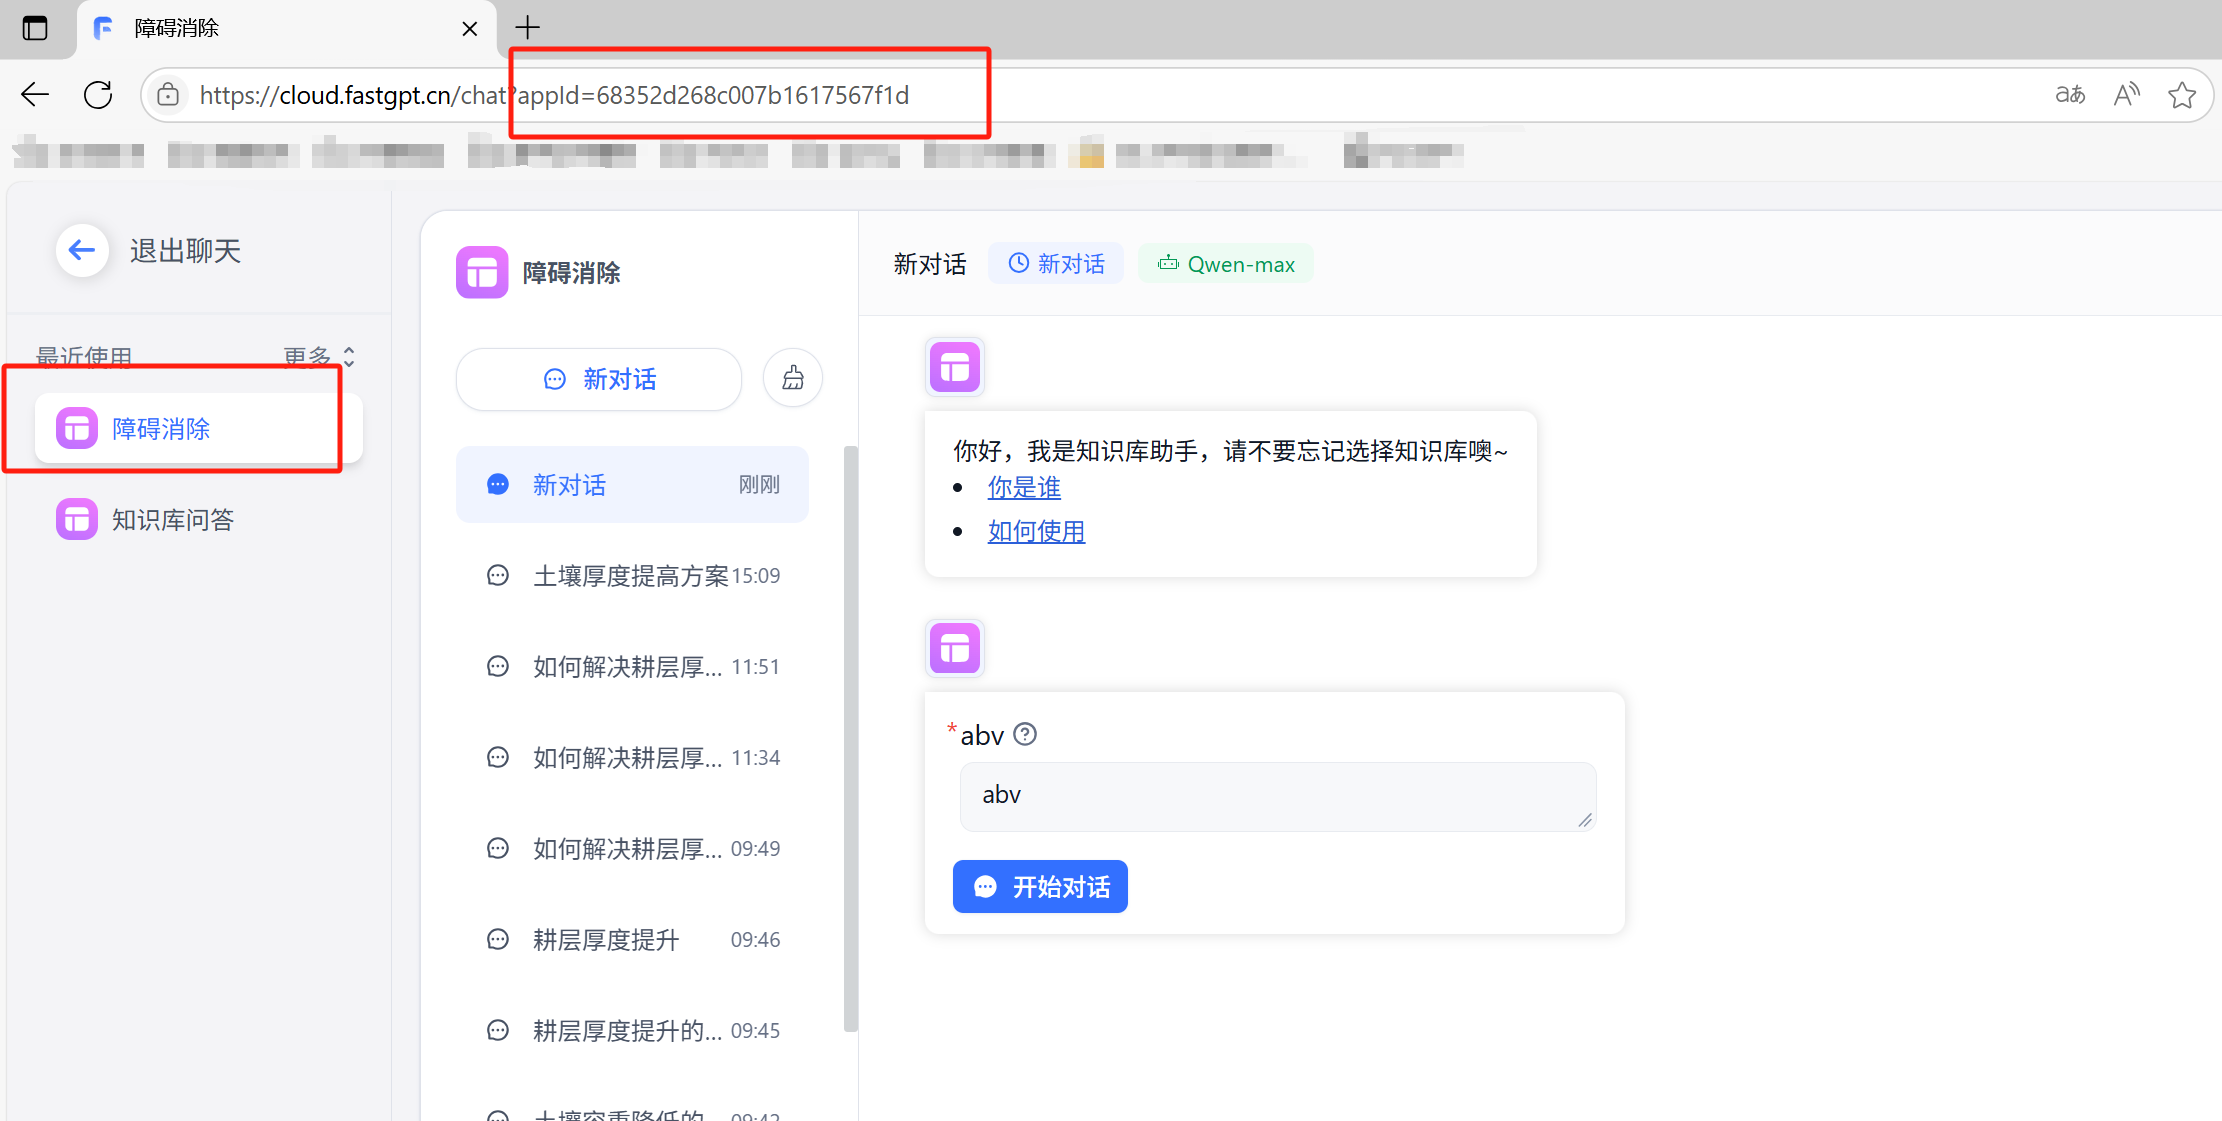Click the assistant avatar in the chat
This screenshot has height=1121, width=2222.
click(x=954, y=367)
